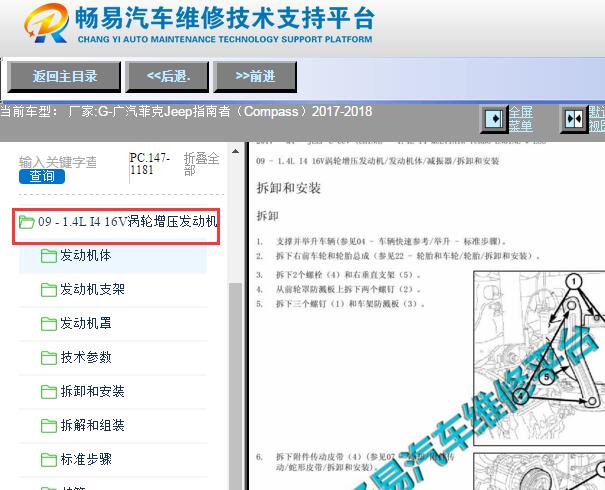
Task: Click step 4 text 从前轮罩防溅板上拆下两个螺钉
Action: (x=348, y=289)
